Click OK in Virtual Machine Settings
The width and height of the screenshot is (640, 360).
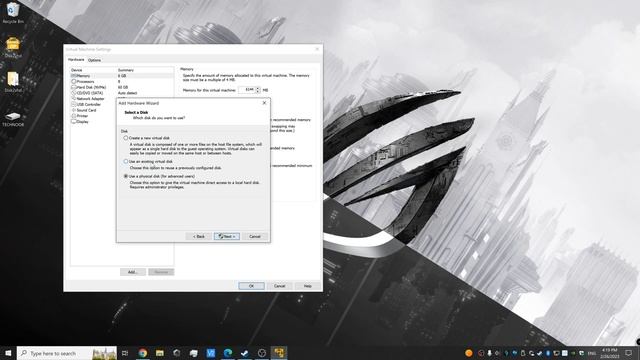tap(251, 286)
